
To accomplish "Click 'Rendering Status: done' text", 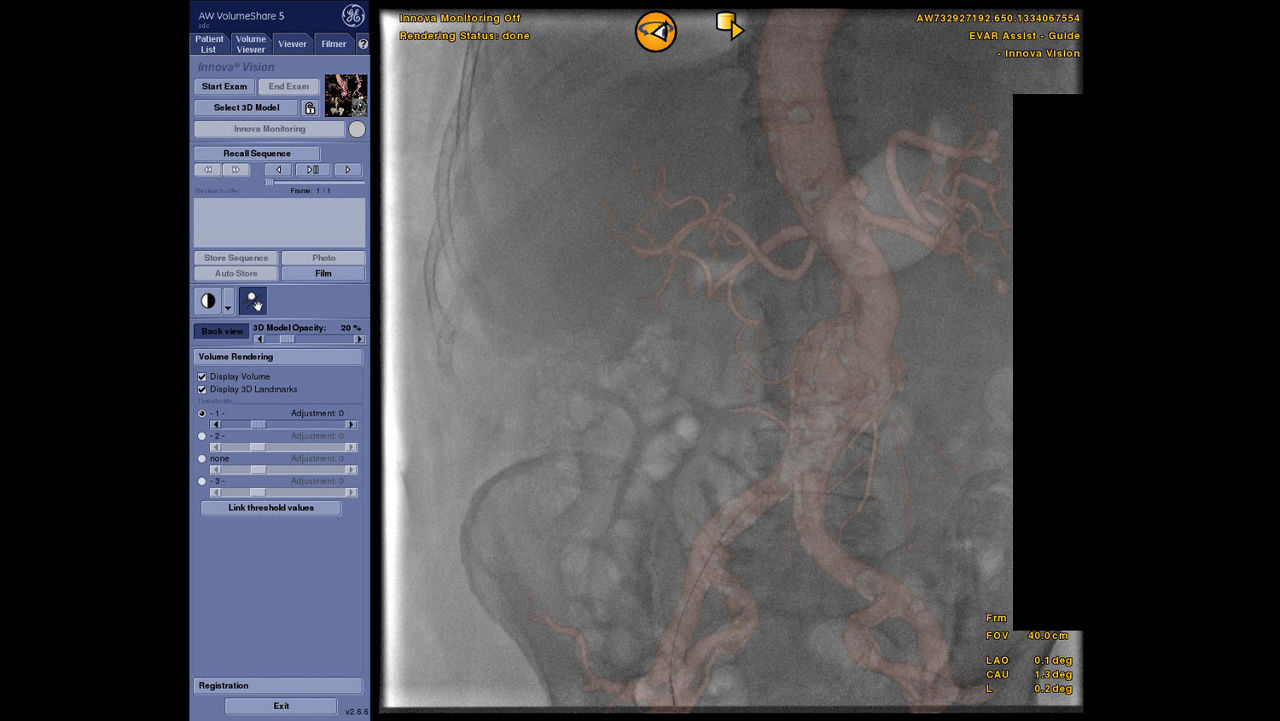I will tap(465, 36).
